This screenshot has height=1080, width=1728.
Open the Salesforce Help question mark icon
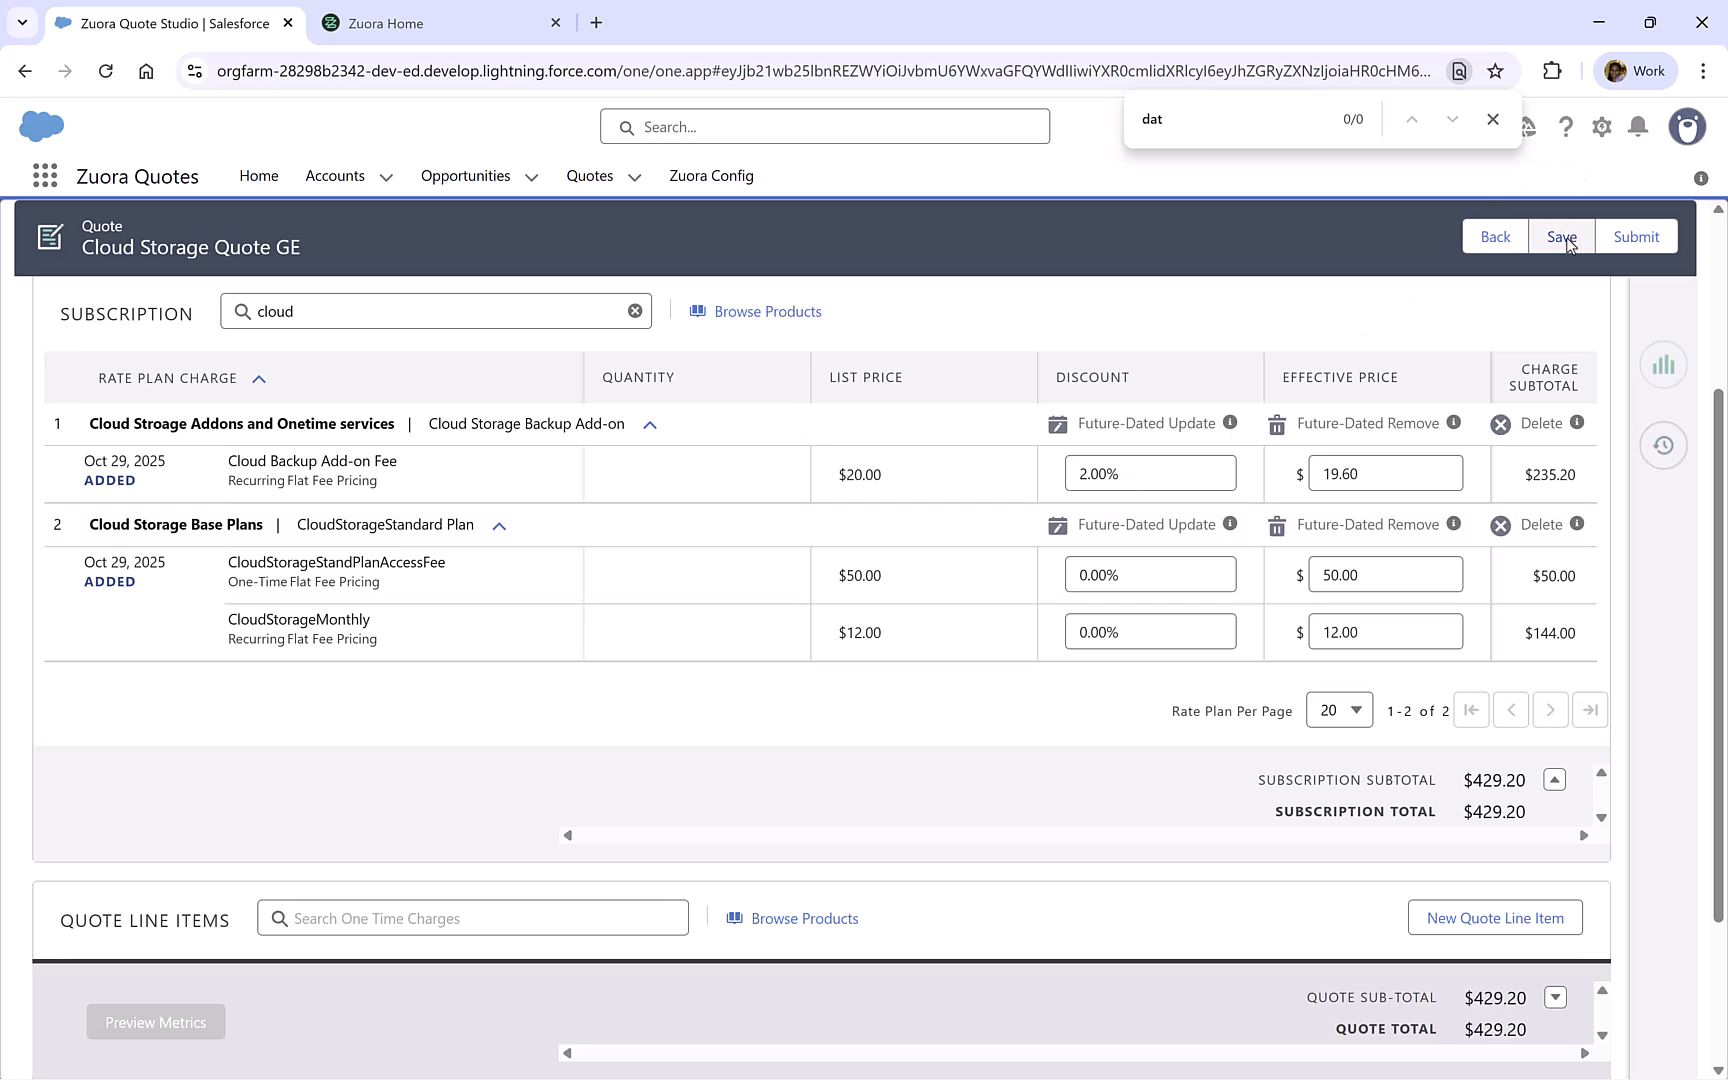pos(1566,127)
